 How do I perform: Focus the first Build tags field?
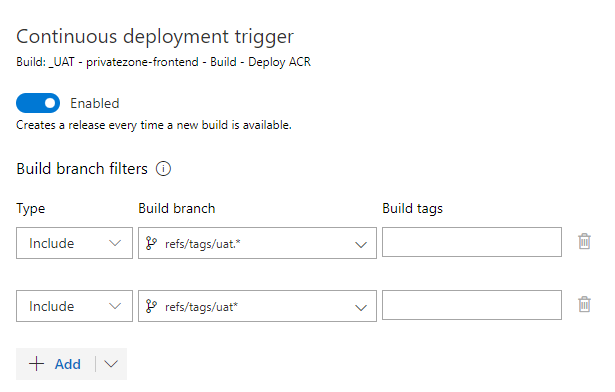tap(472, 242)
